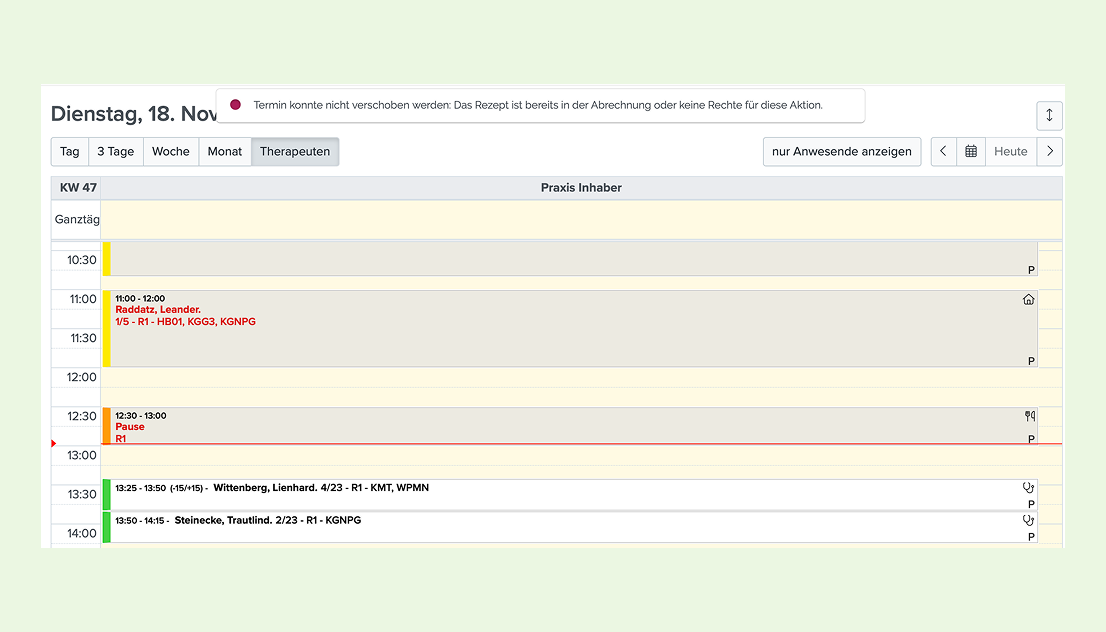This screenshot has width=1106, height=632.
Task: Go to previous day with left chevron
Action: pyautogui.click(x=944, y=152)
